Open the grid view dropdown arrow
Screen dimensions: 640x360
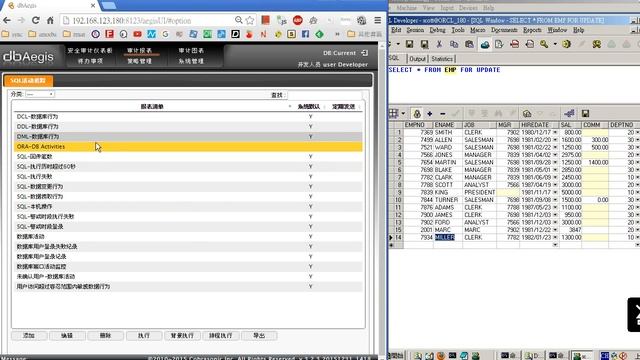pos(403,113)
